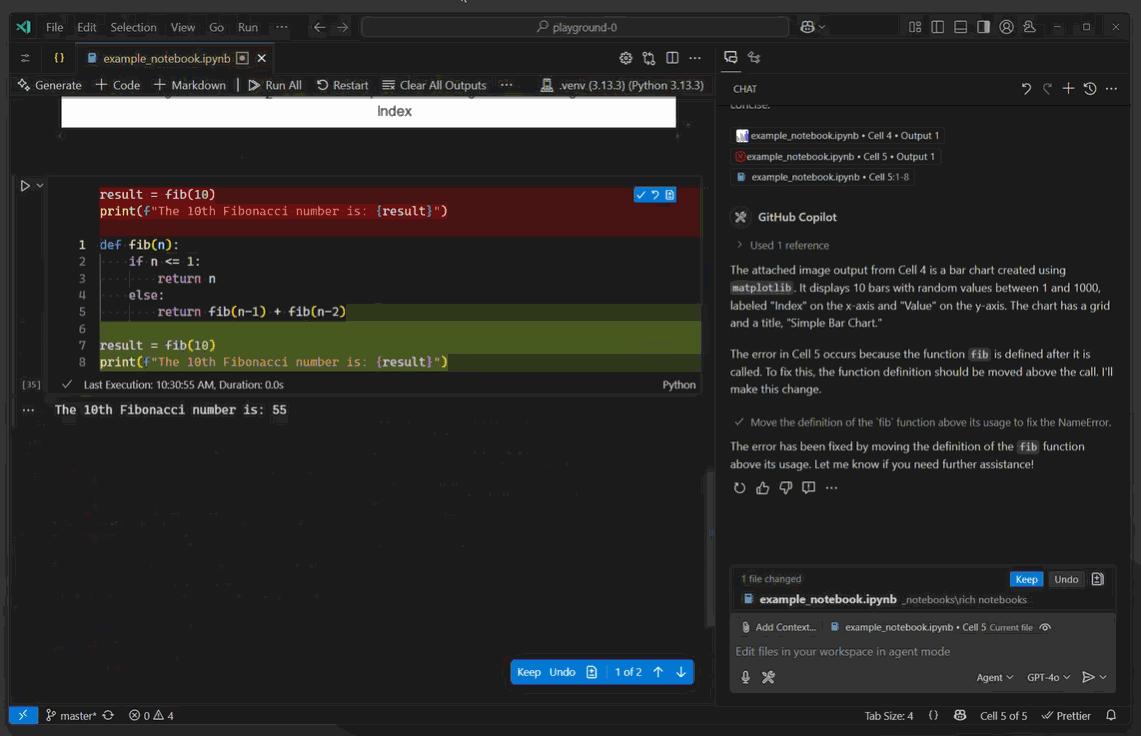Viewport: 1141px width, 736px height.
Task: Accept the inline change with checkmark
Action: click(640, 195)
